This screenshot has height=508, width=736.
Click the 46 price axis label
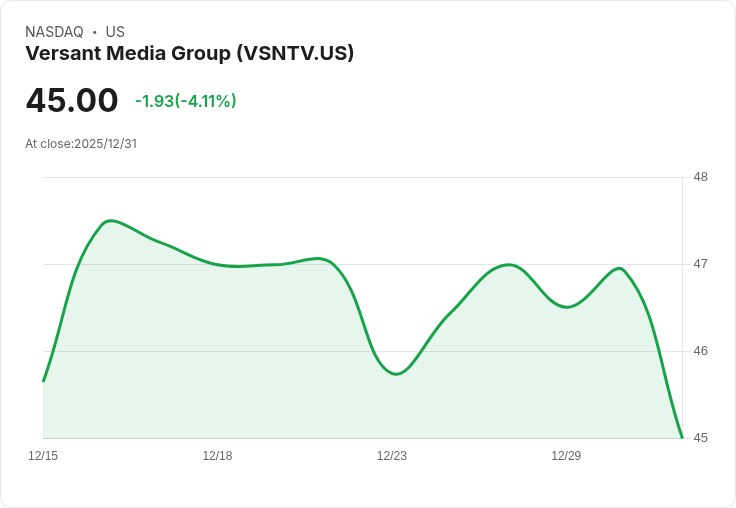point(700,351)
